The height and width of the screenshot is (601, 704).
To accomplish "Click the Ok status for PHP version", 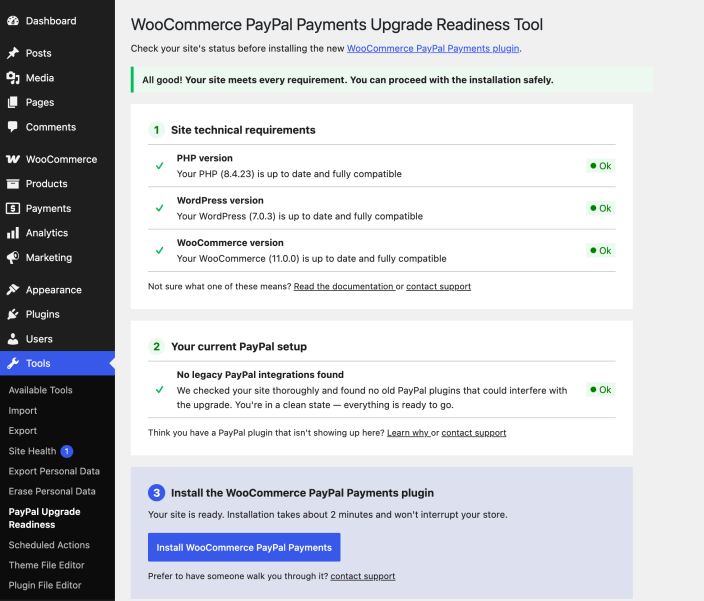I will click(601, 166).
